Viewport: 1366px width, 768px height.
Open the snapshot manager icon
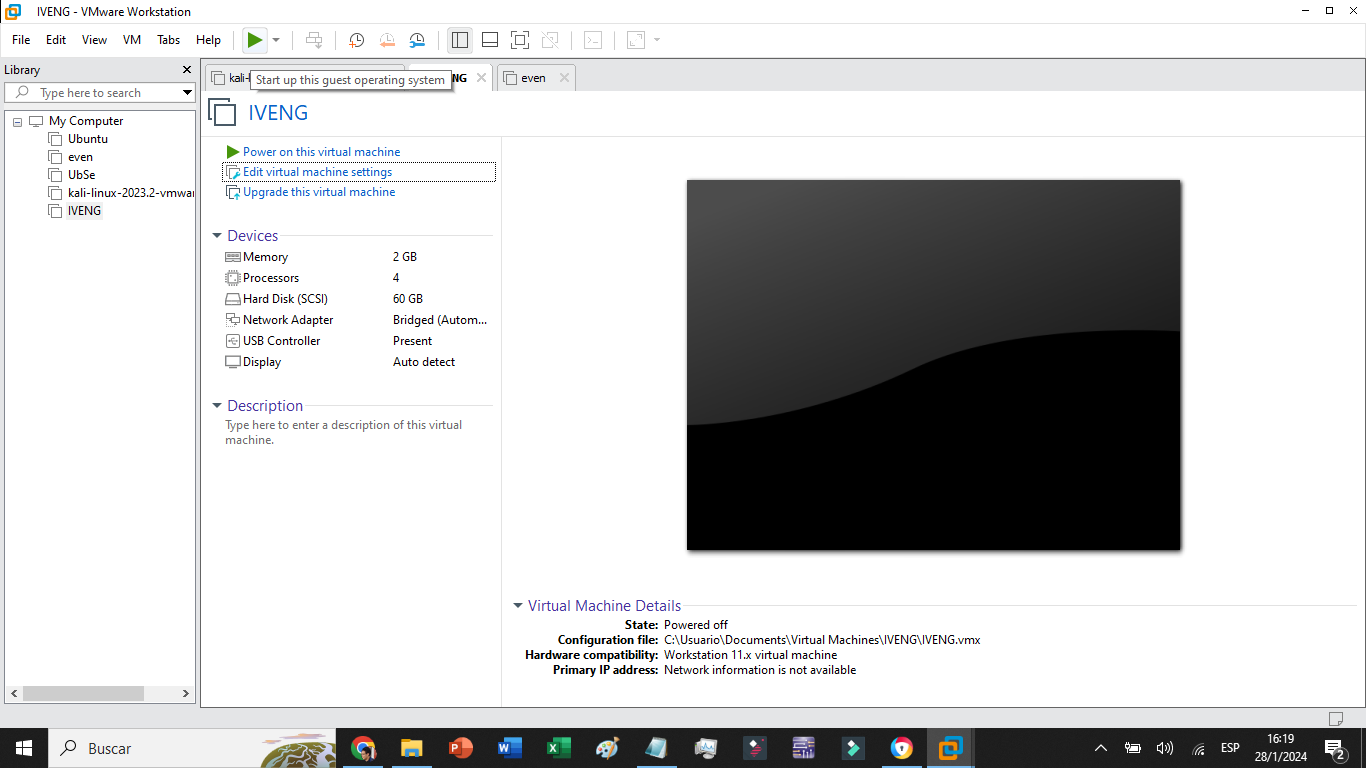pyautogui.click(x=417, y=40)
